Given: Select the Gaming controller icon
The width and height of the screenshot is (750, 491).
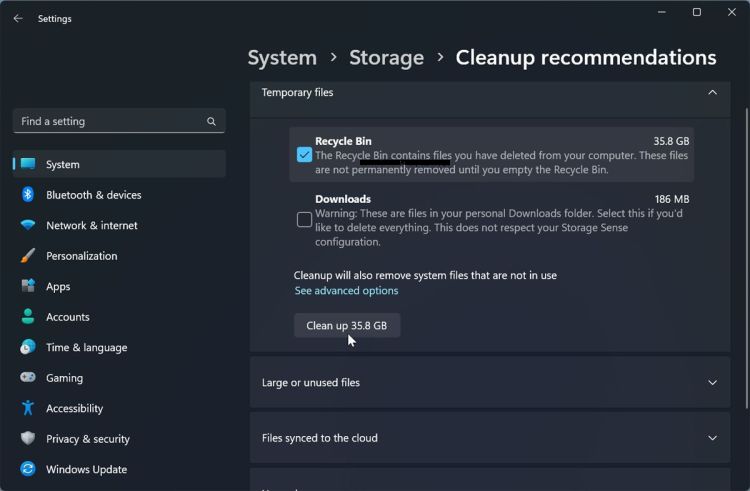Looking at the screenshot, I should pyautogui.click(x=28, y=378).
